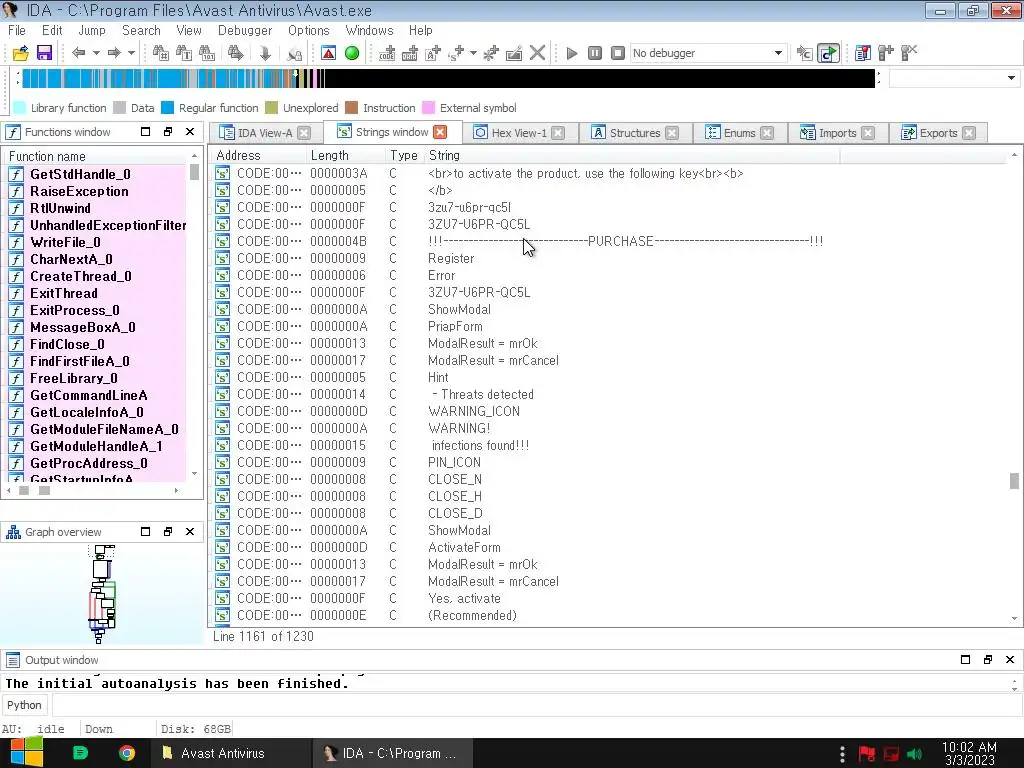Viewport: 1024px width, 768px height.
Task: Open the dropdown right of navigation band
Action: [1012, 78]
